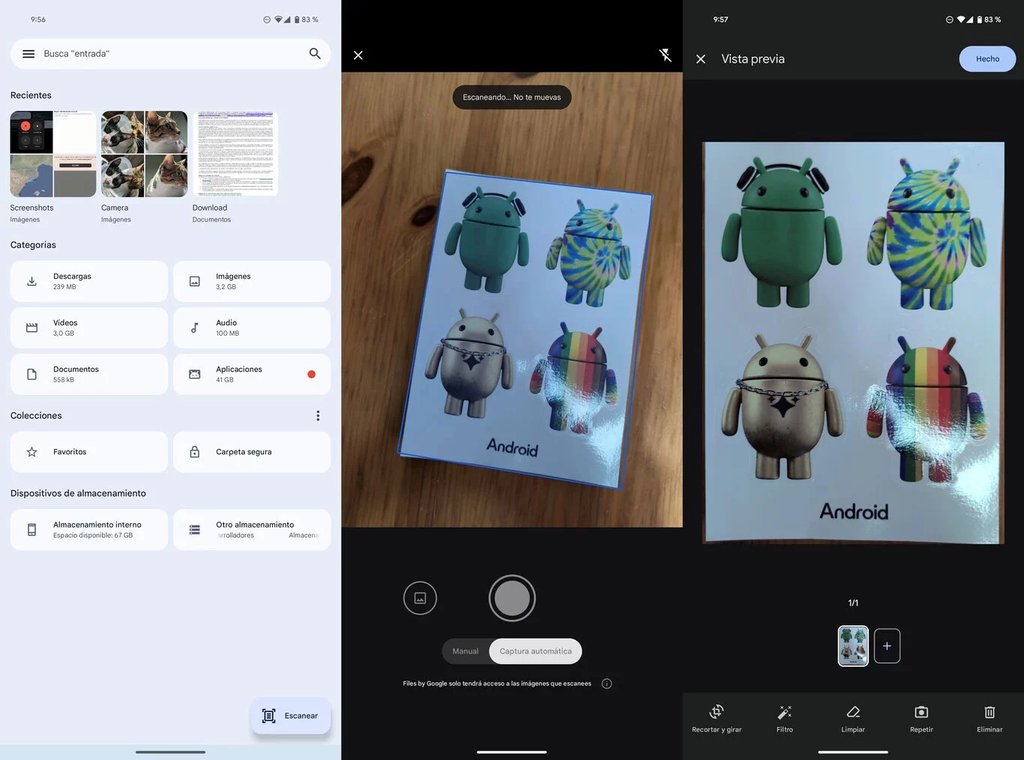This screenshot has width=1024, height=760.
Task: Tap the search icon in the search bar
Action: click(x=314, y=53)
